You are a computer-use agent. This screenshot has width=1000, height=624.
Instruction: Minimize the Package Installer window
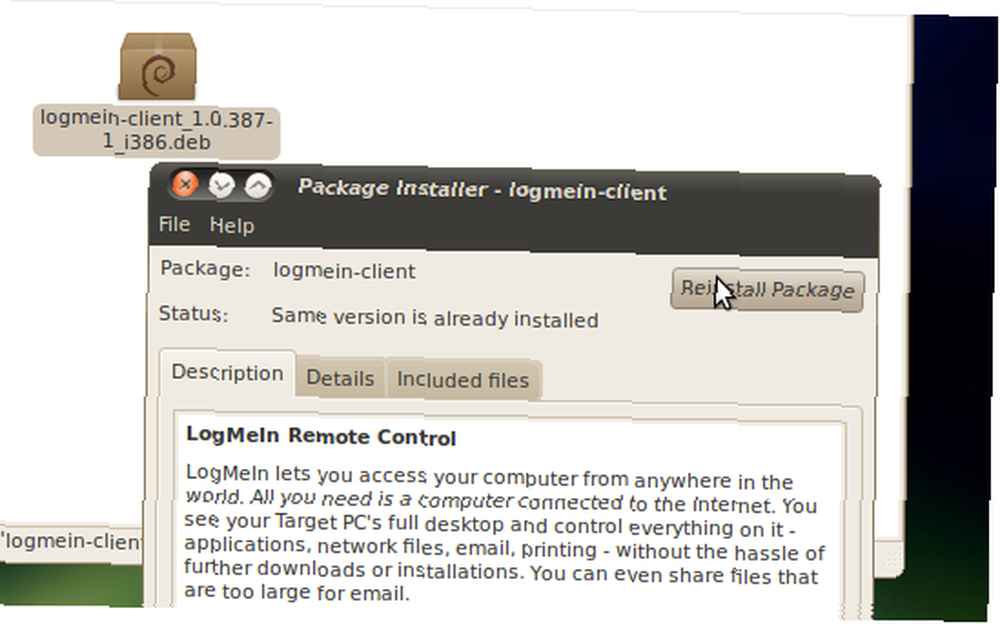pyautogui.click(x=222, y=186)
